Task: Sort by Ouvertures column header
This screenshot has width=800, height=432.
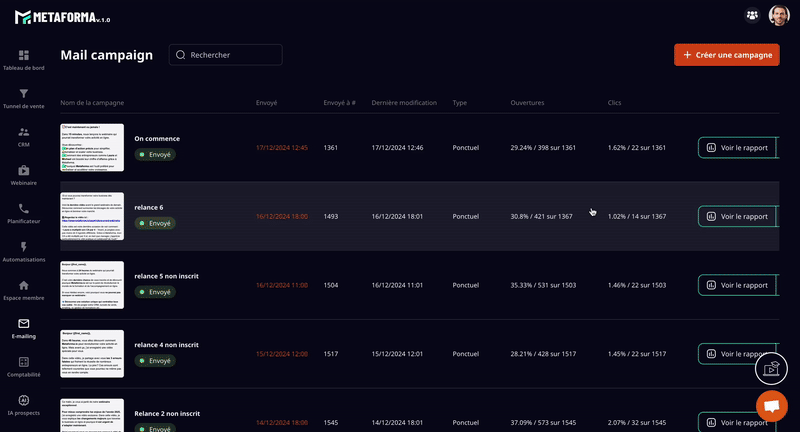Action: pyautogui.click(x=527, y=103)
